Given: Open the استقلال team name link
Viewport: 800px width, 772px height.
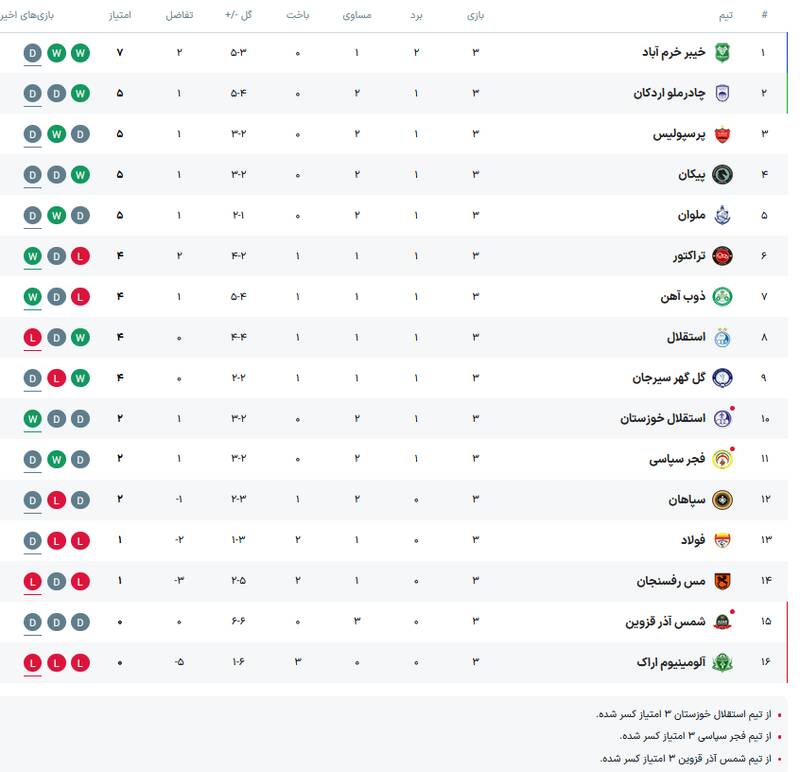Looking at the screenshot, I should pos(686,337).
